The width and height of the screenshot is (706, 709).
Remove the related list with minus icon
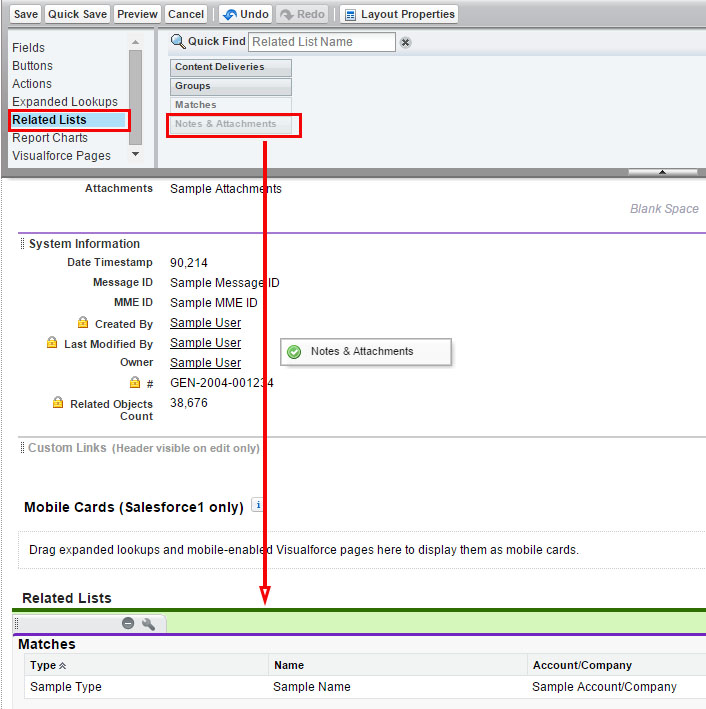coord(128,623)
